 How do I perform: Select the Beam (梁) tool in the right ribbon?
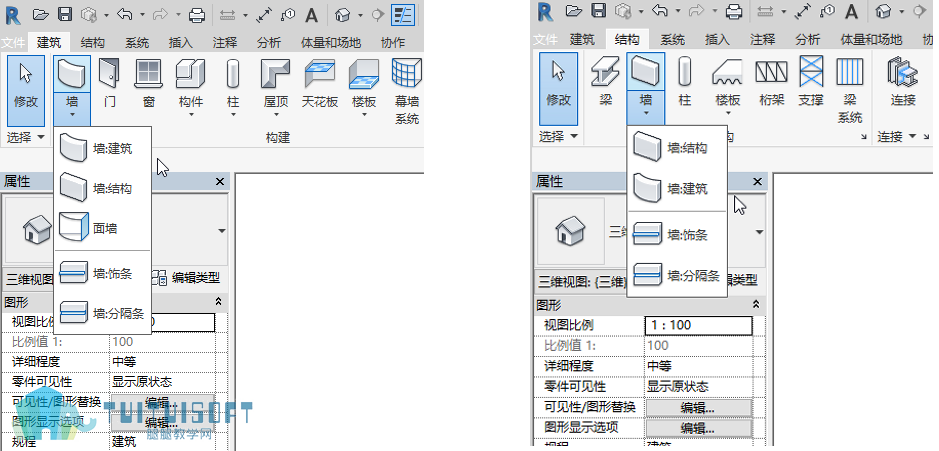click(605, 81)
